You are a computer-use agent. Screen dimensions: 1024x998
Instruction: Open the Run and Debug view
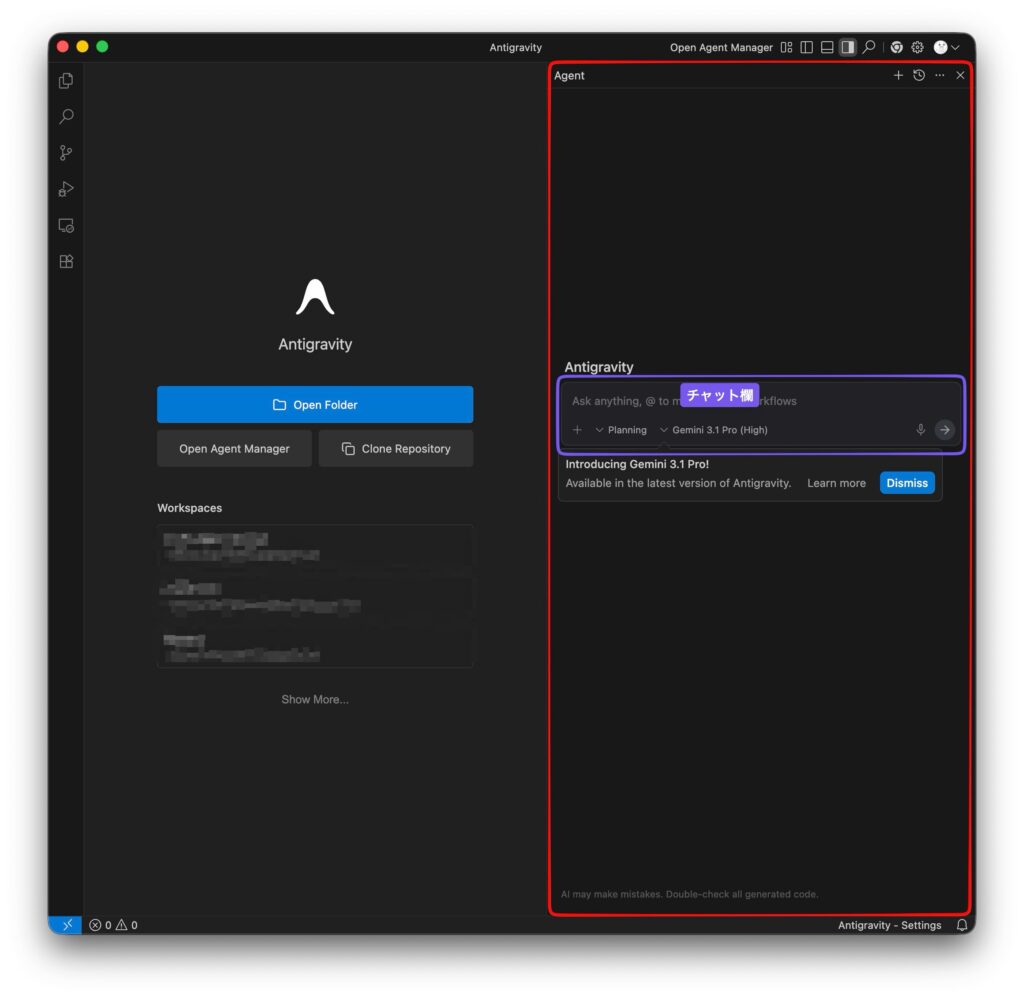[66, 189]
